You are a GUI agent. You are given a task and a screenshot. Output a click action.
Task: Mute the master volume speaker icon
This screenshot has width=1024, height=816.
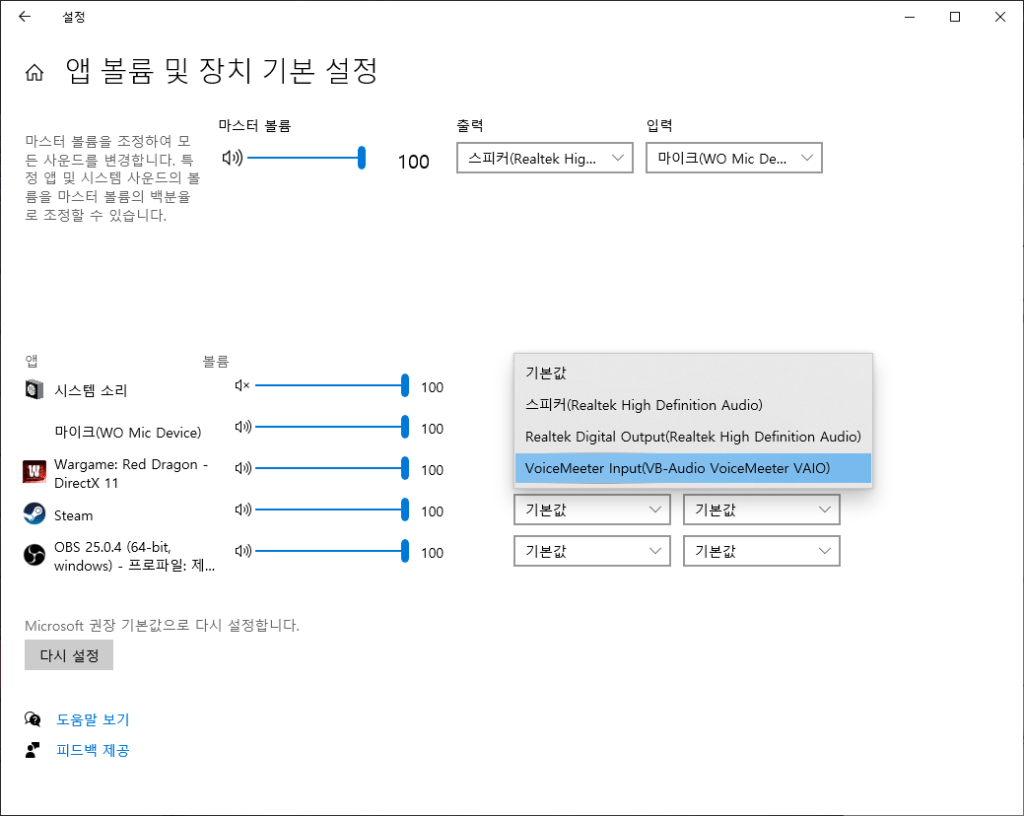(232, 157)
